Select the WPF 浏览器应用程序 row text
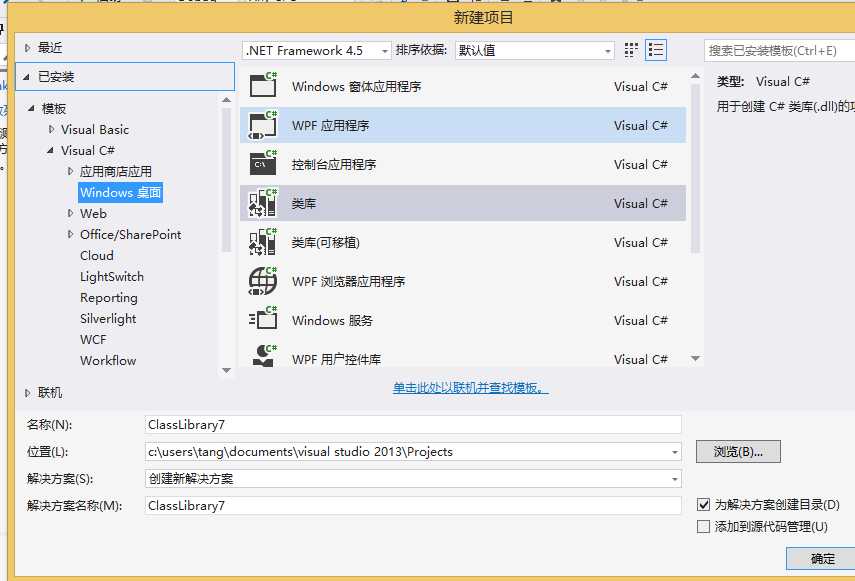This screenshot has width=855, height=581. coord(348,282)
